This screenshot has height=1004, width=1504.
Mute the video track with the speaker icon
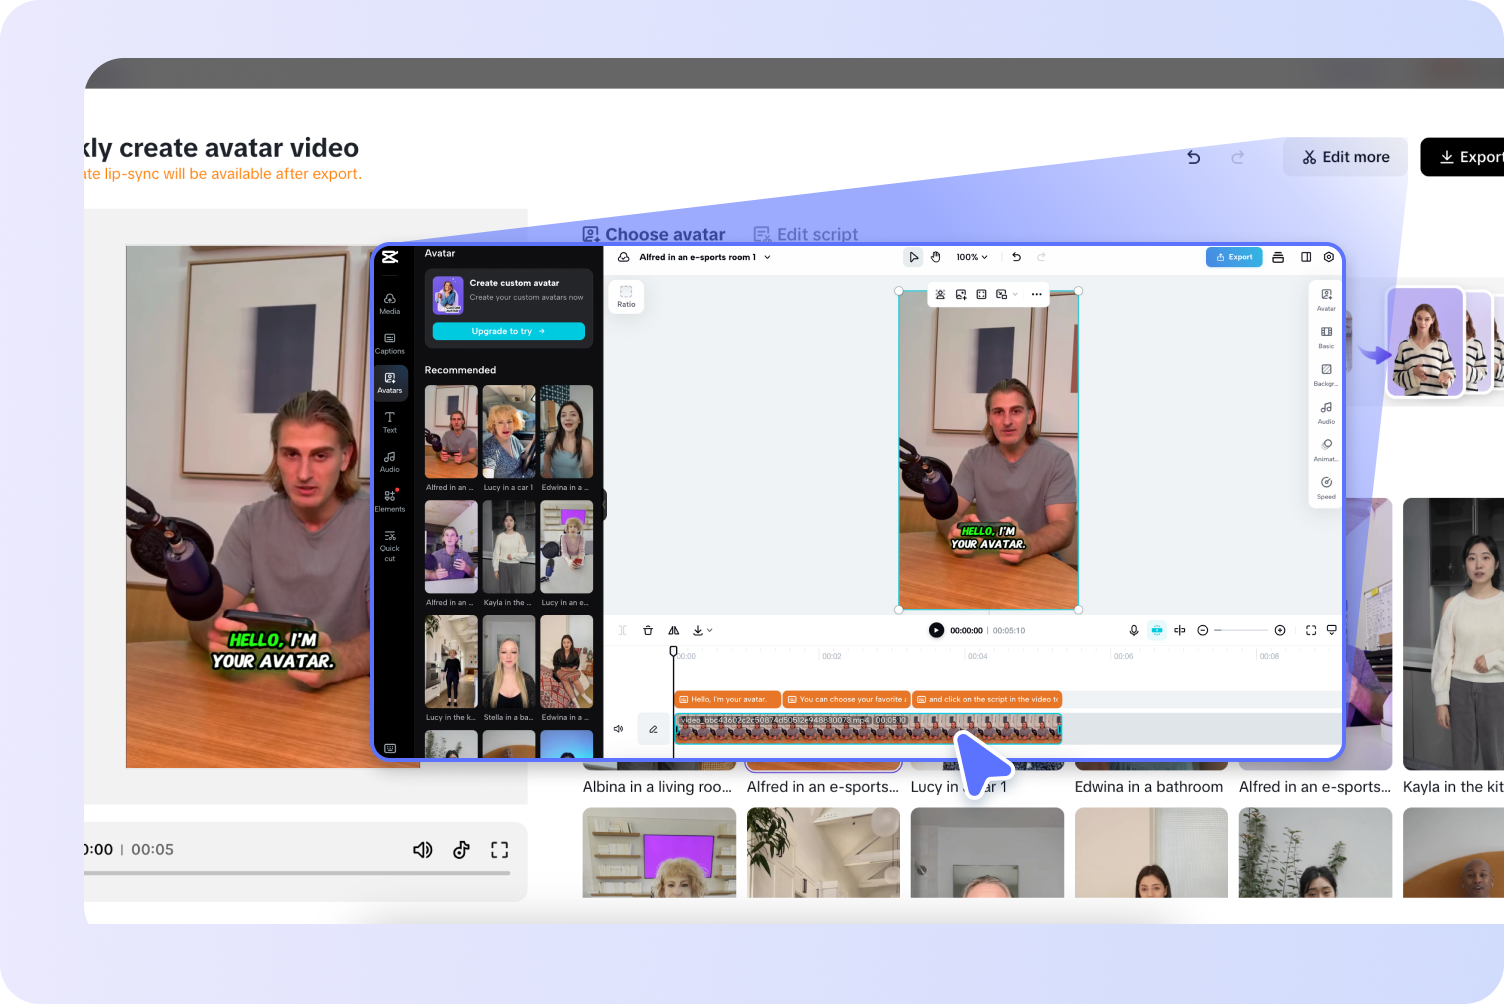pos(618,729)
